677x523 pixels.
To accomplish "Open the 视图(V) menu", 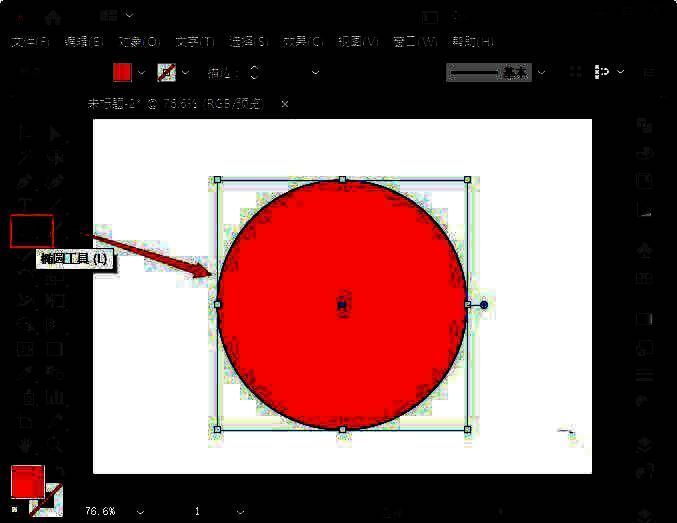I will (358, 42).
